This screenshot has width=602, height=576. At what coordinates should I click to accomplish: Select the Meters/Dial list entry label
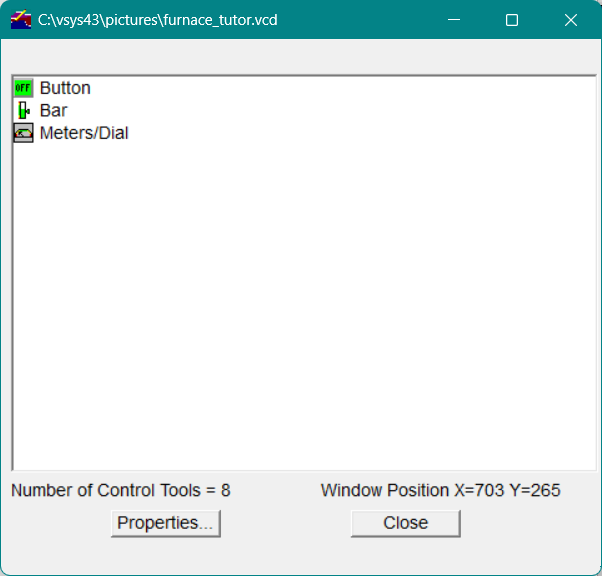click(84, 133)
